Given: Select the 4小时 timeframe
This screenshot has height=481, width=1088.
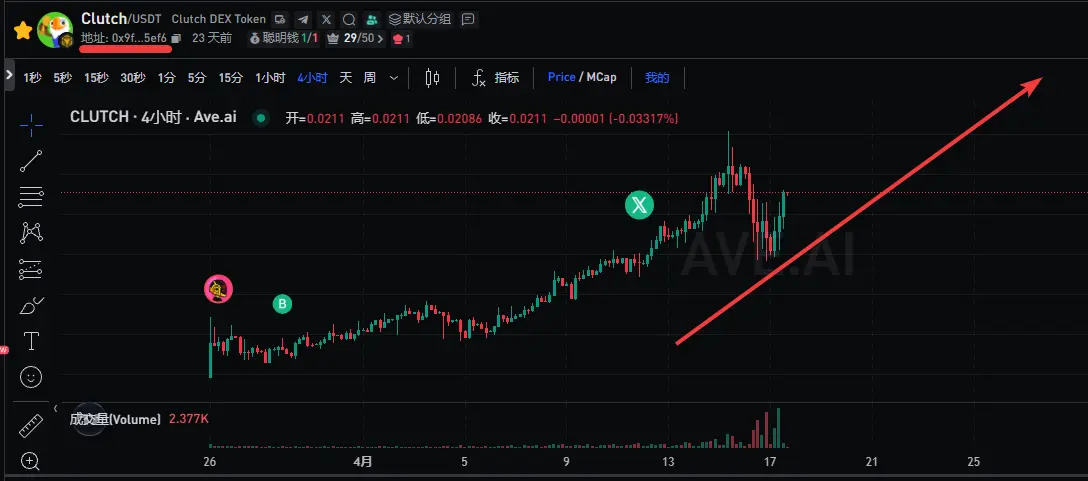Looking at the screenshot, I should 312,78.
